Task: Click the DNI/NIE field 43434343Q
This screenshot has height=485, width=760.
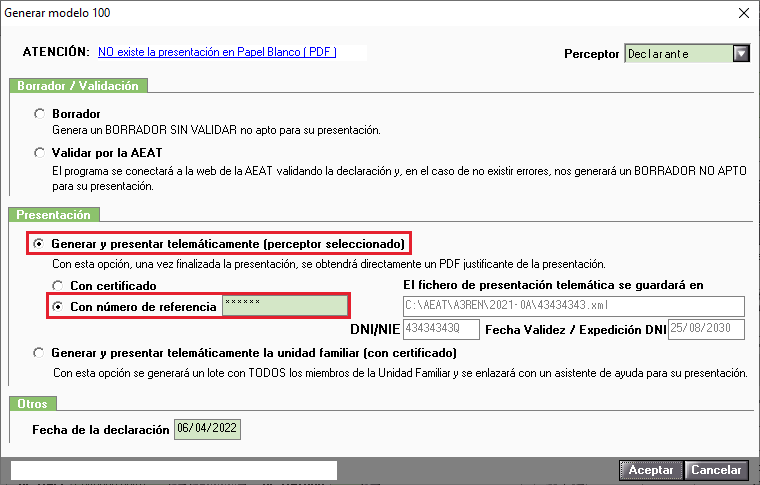Action: pos(441,329)
